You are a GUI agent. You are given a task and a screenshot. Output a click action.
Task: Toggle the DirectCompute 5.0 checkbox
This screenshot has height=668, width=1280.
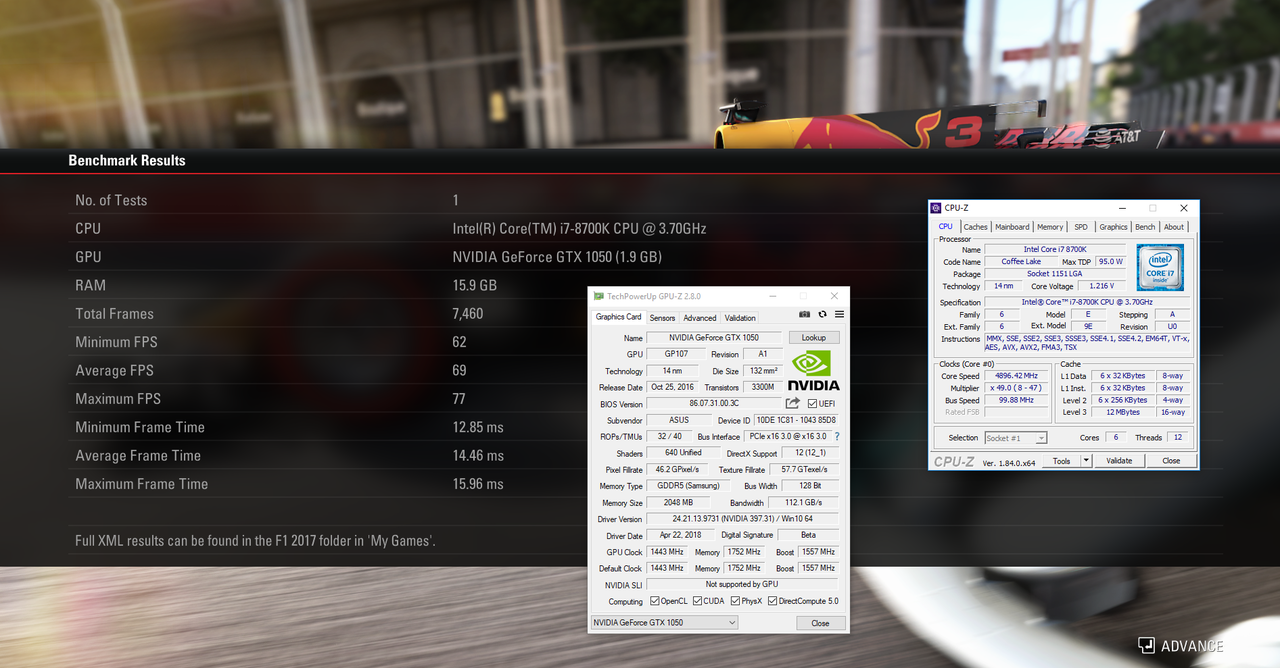click(773, 601)
